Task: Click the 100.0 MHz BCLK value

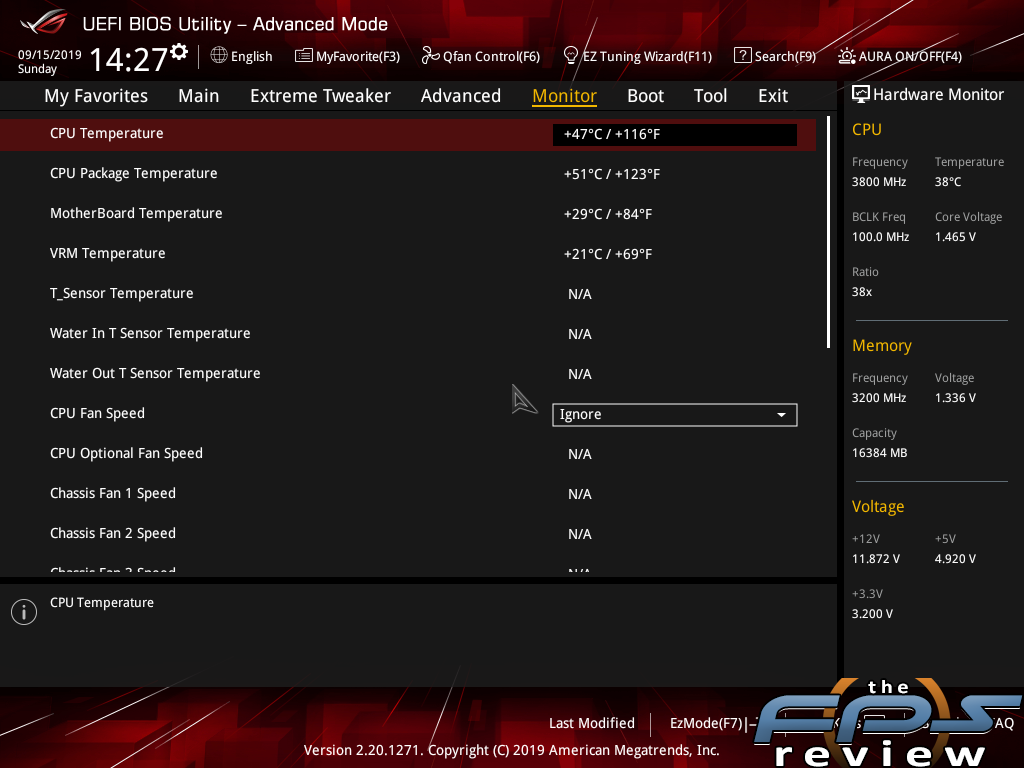Action: [880, 237]
